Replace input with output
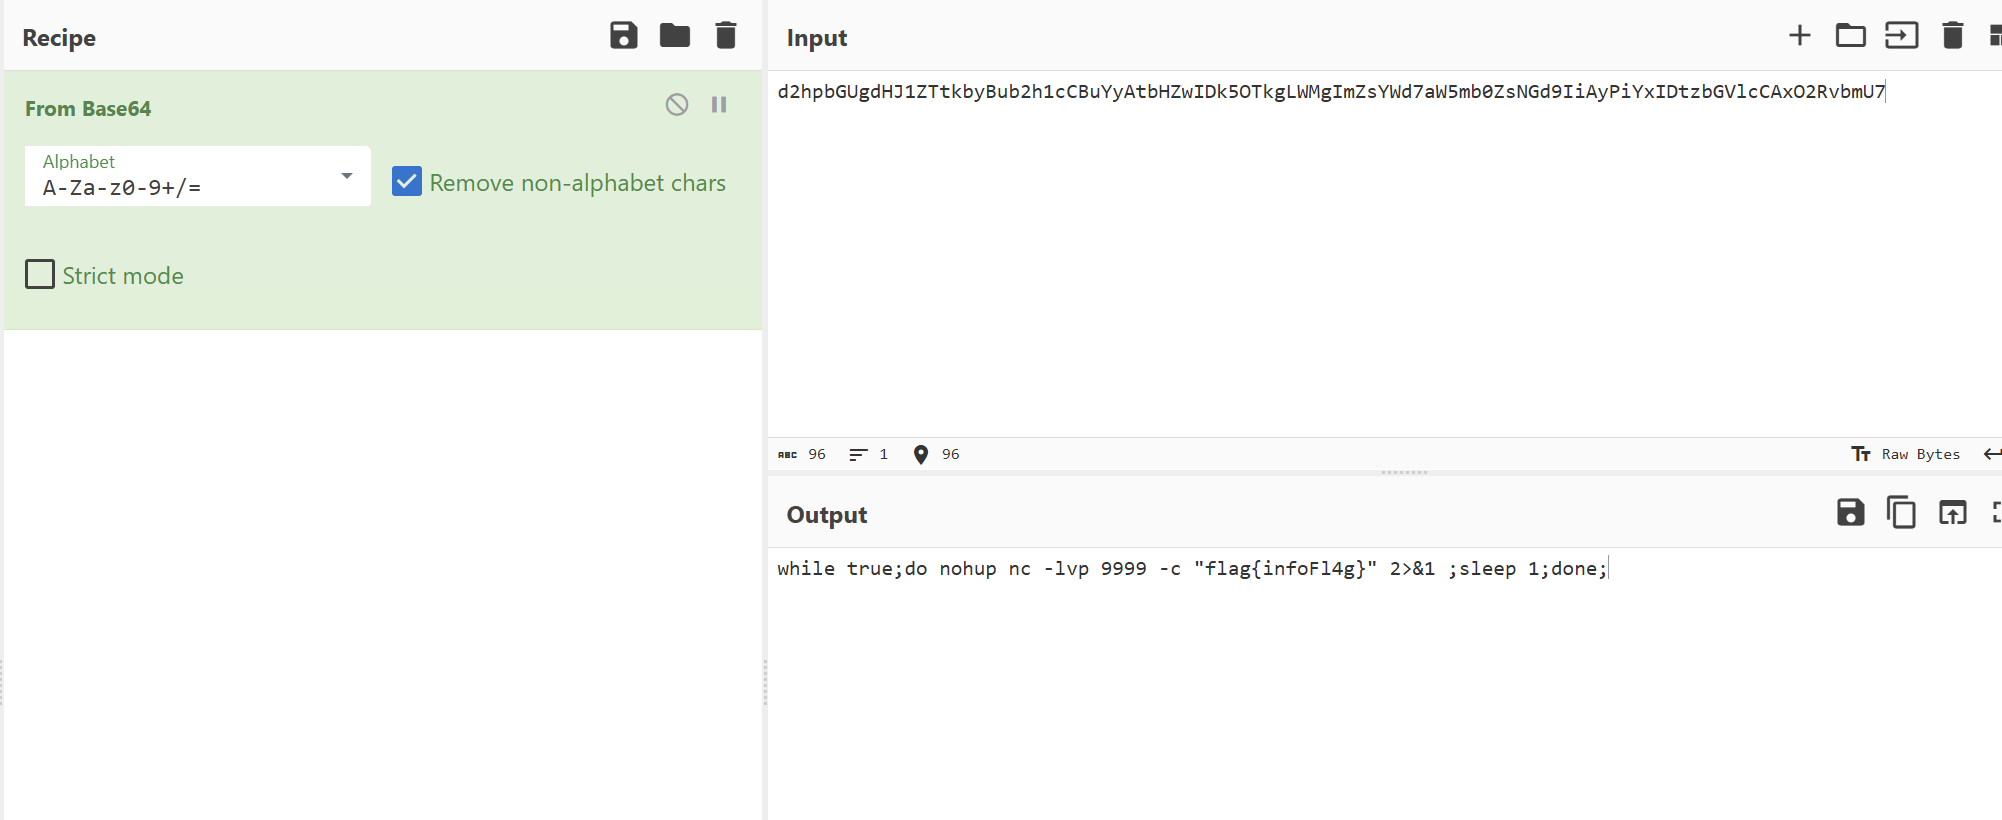This screenshot has width=2002, height=820. (x=1952, y=513)
